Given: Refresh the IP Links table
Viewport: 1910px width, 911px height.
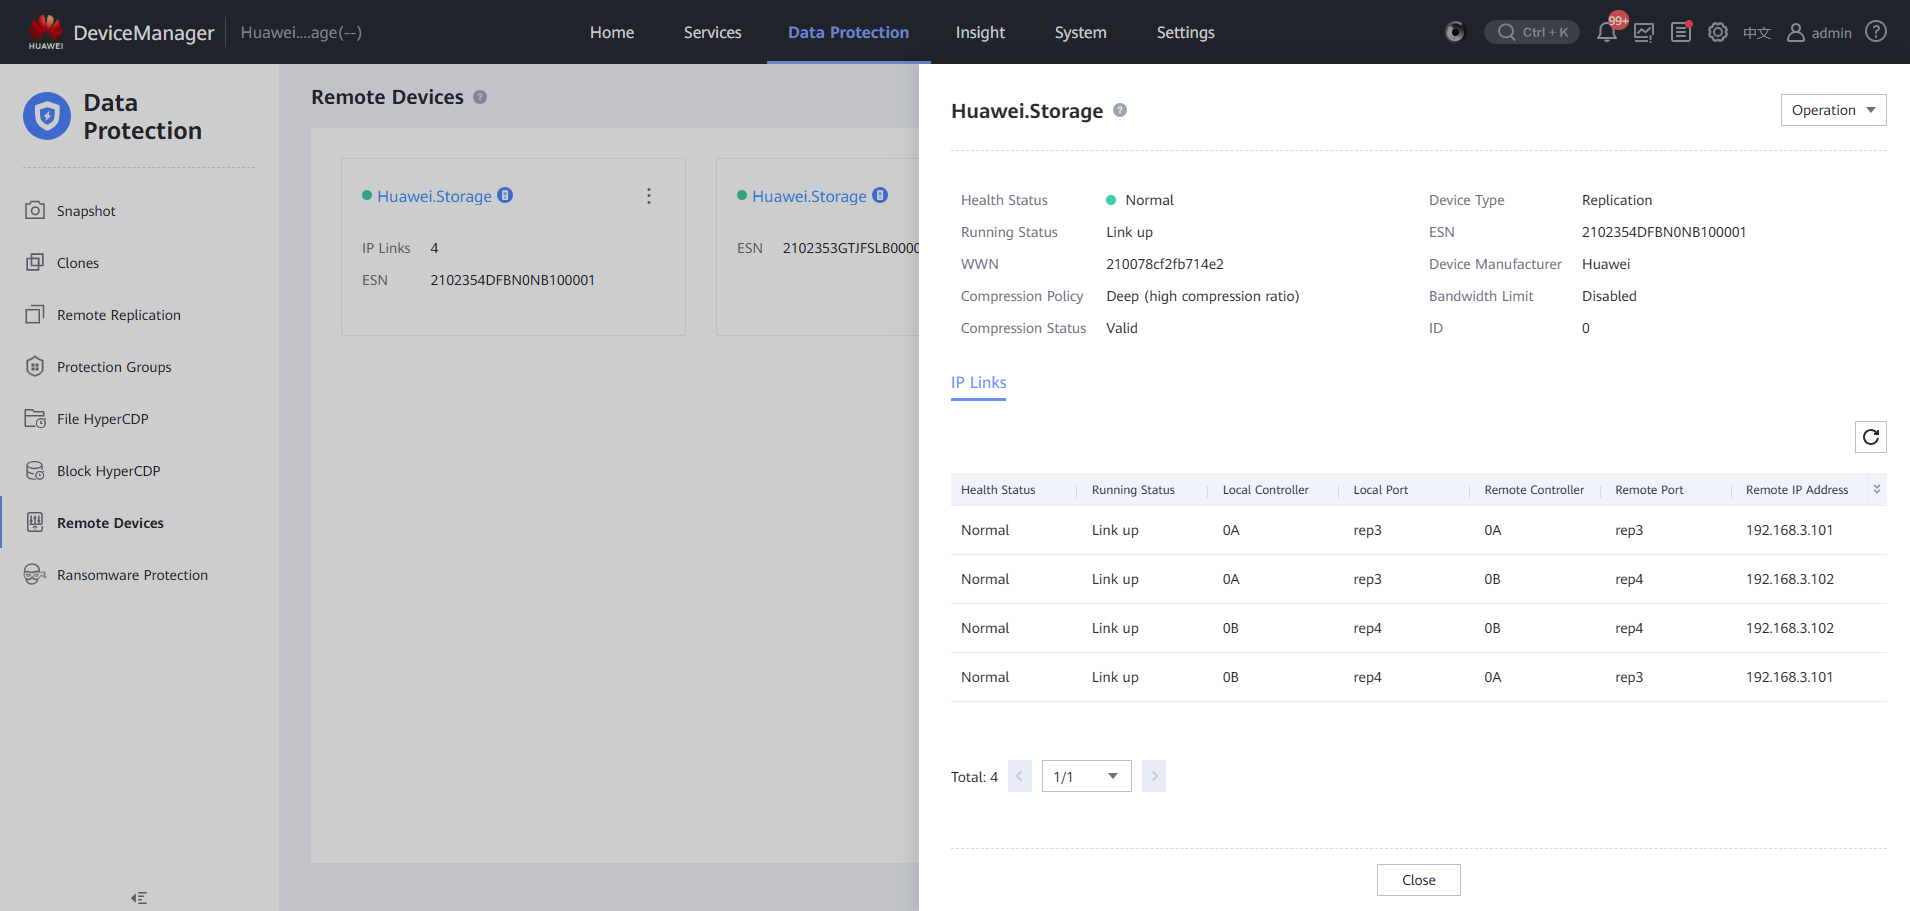Looking at the screenshot, I should pyautogui.click(x=1870, y=437).
